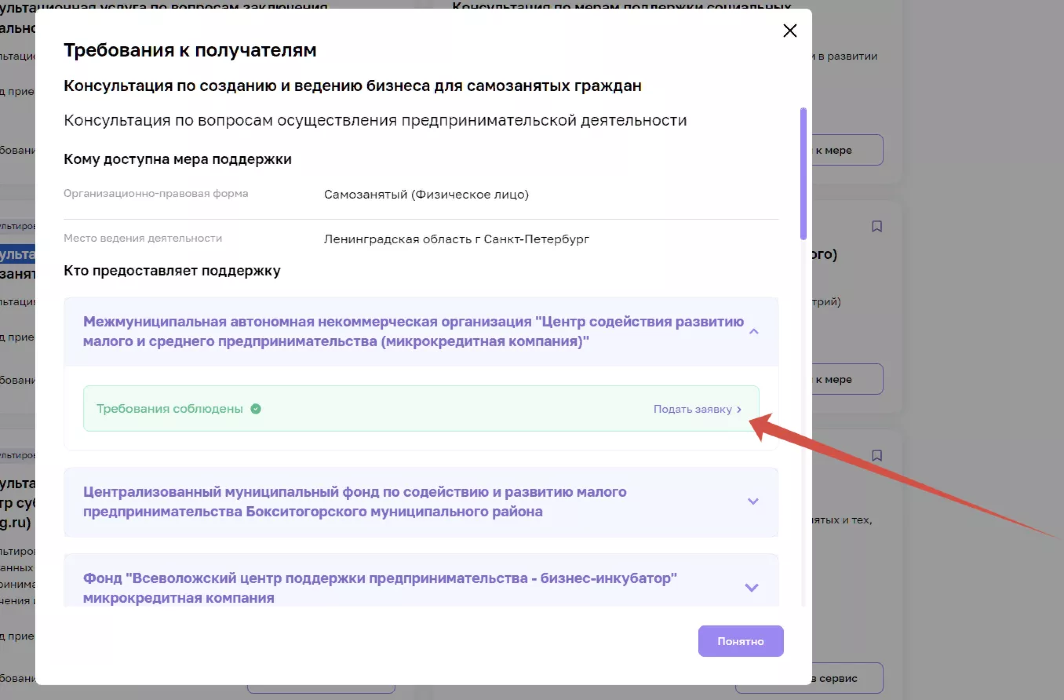Click bookmark icon on the upper background card
Screen dimensions: 1064x700
click(877, 226)
